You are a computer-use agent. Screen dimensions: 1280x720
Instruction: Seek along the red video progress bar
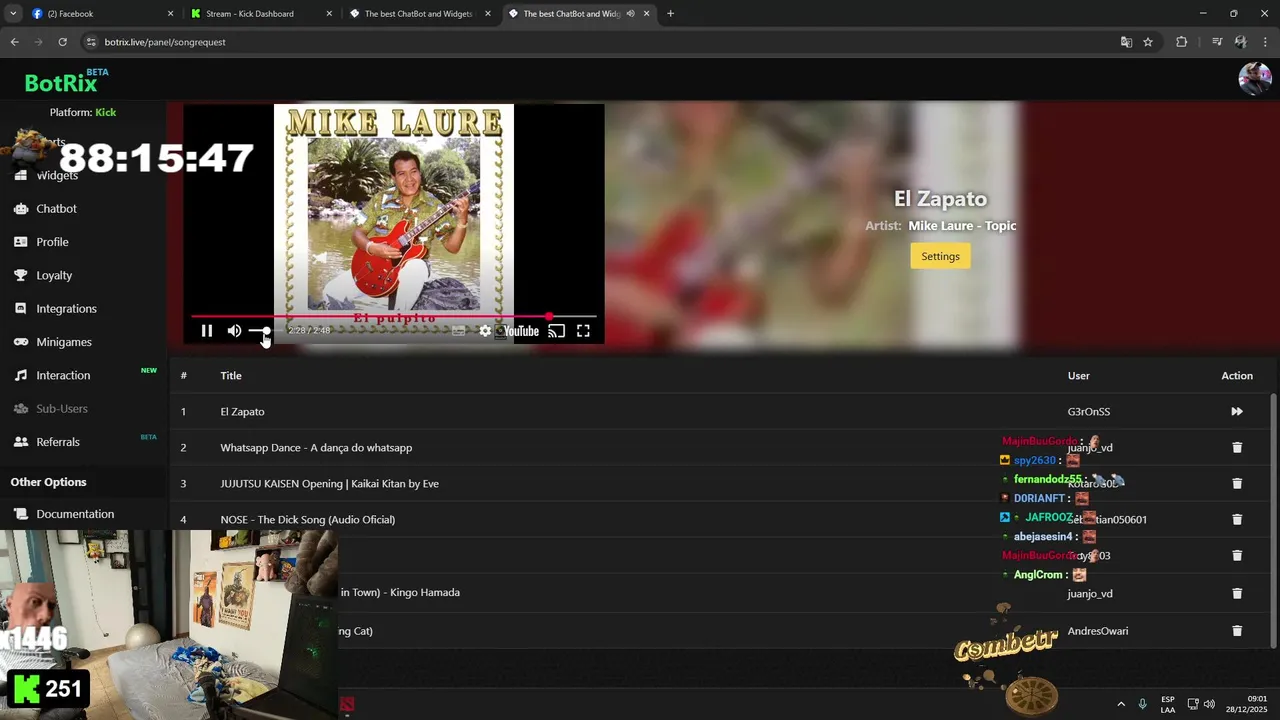(394, 316)
